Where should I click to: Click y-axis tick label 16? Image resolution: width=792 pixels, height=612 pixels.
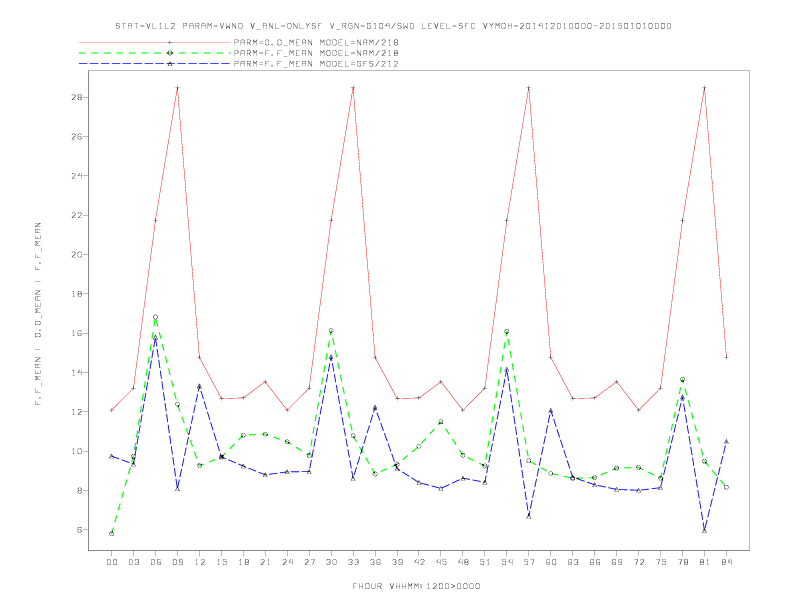coord(77,333)
